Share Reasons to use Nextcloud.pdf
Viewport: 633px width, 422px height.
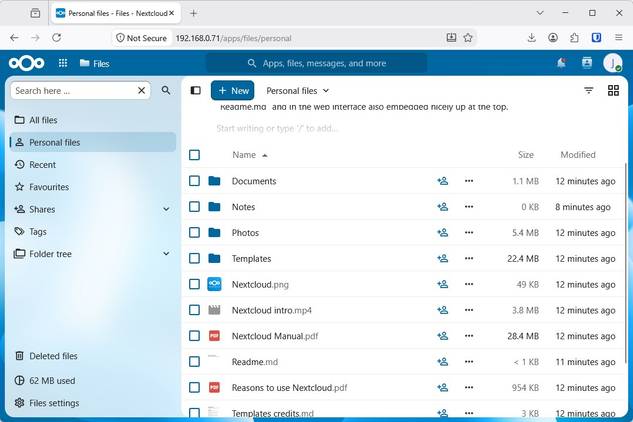443,388
